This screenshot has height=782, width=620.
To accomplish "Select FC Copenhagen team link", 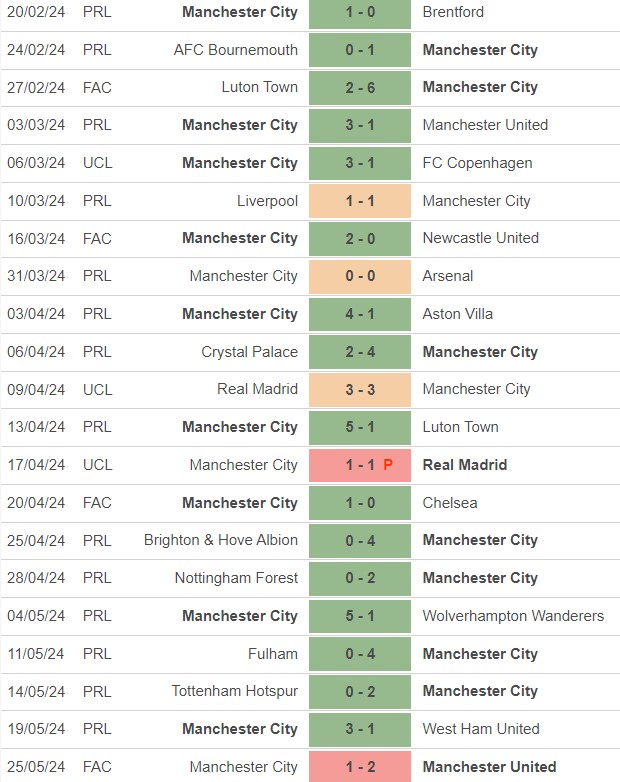I will tap(477, 163).
